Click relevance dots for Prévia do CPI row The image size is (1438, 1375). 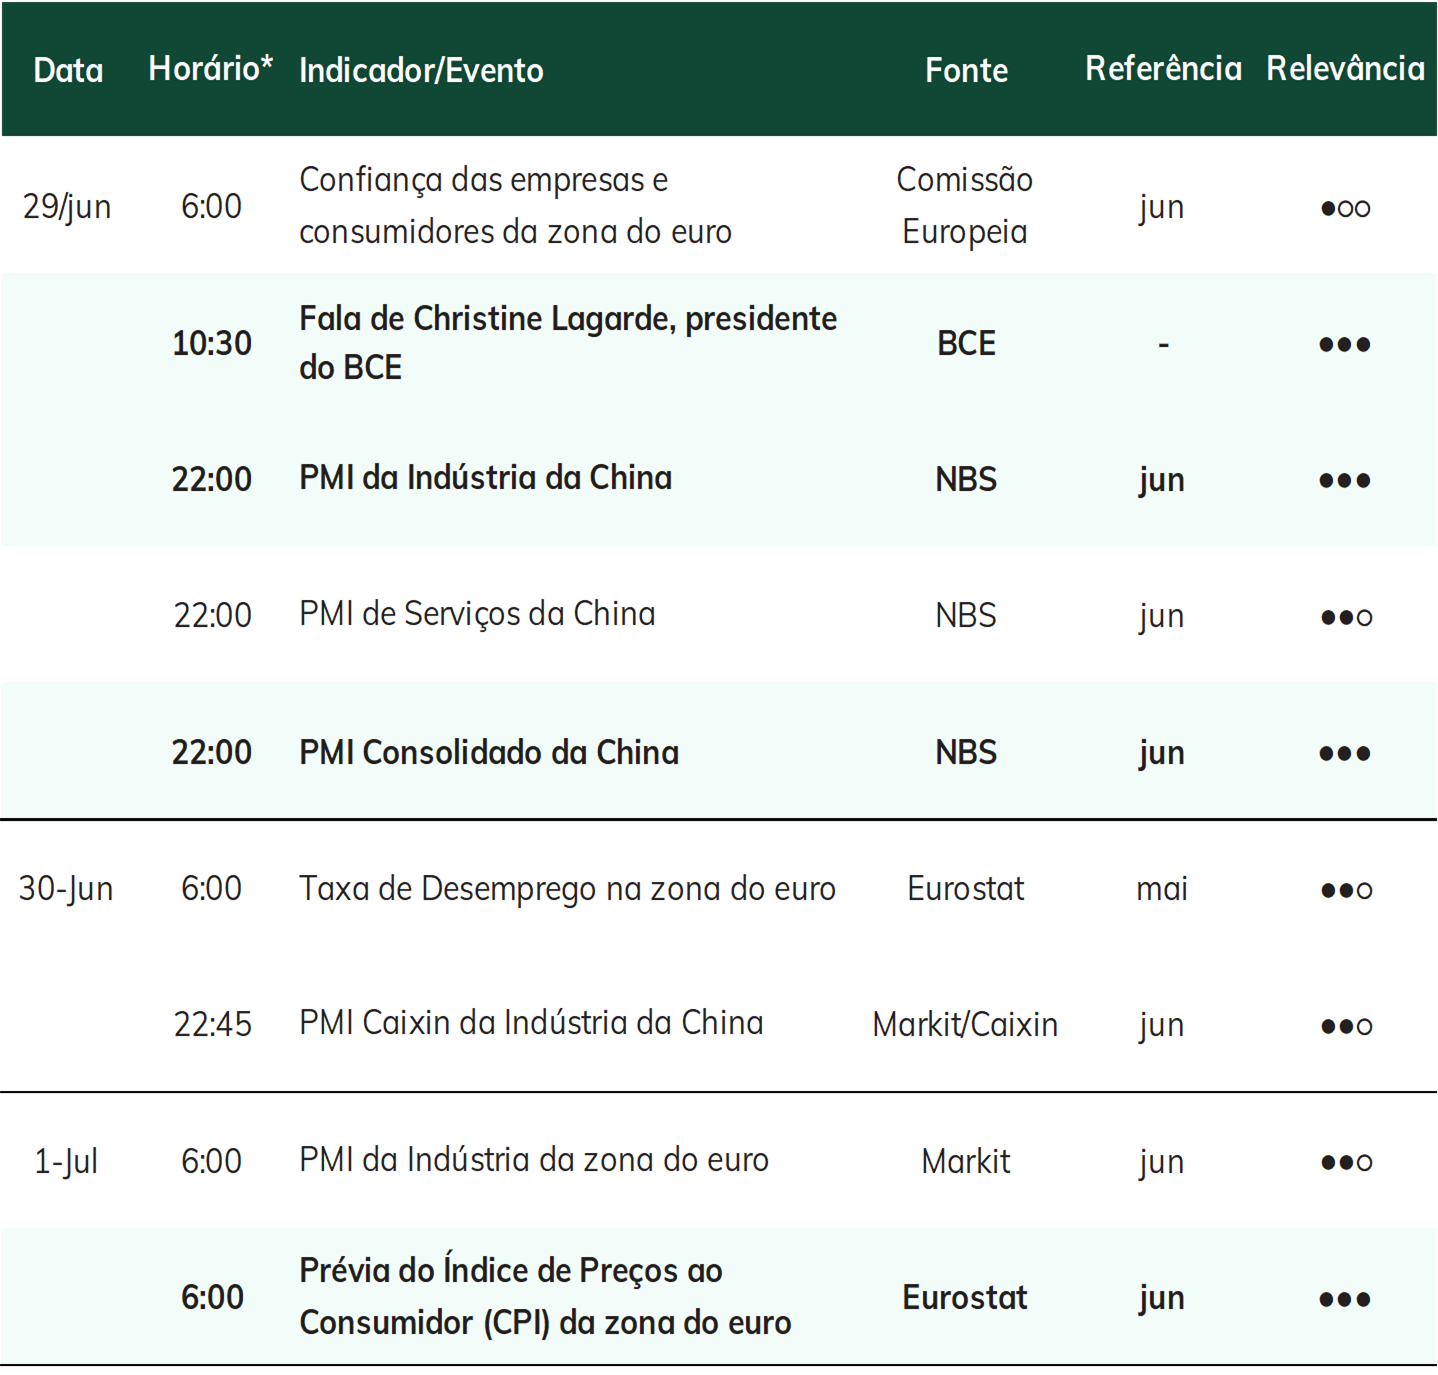(1345, 1299)
